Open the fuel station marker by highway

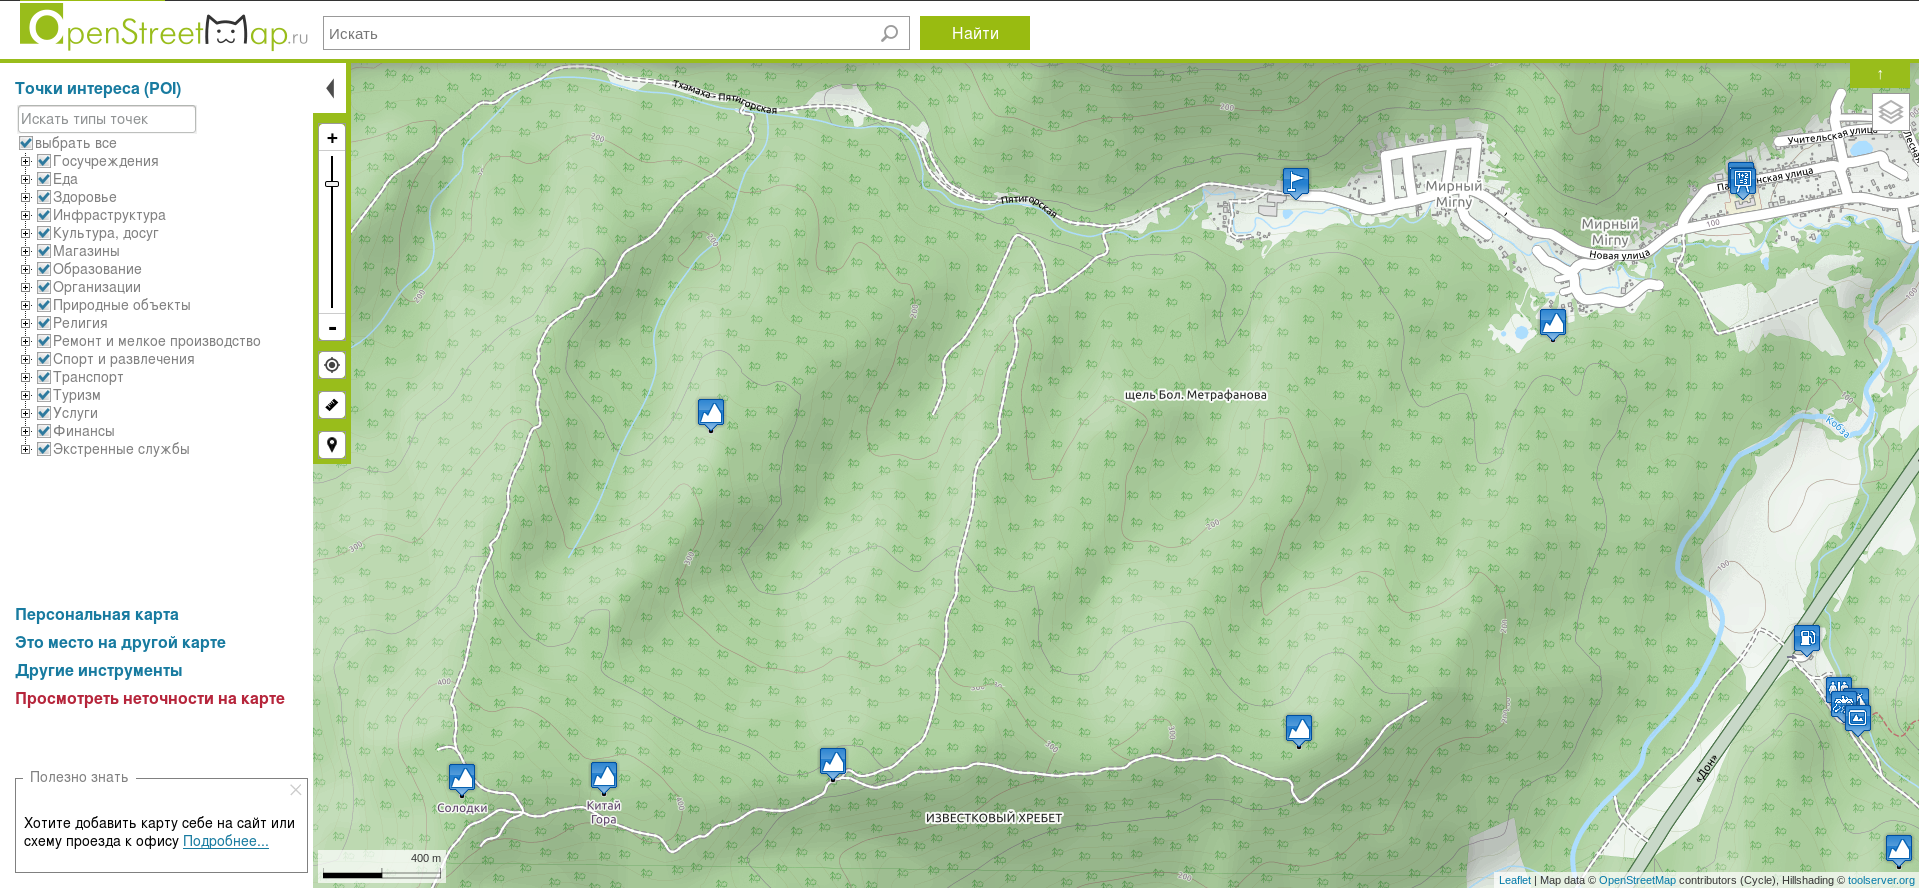[x=1807, y=639]
